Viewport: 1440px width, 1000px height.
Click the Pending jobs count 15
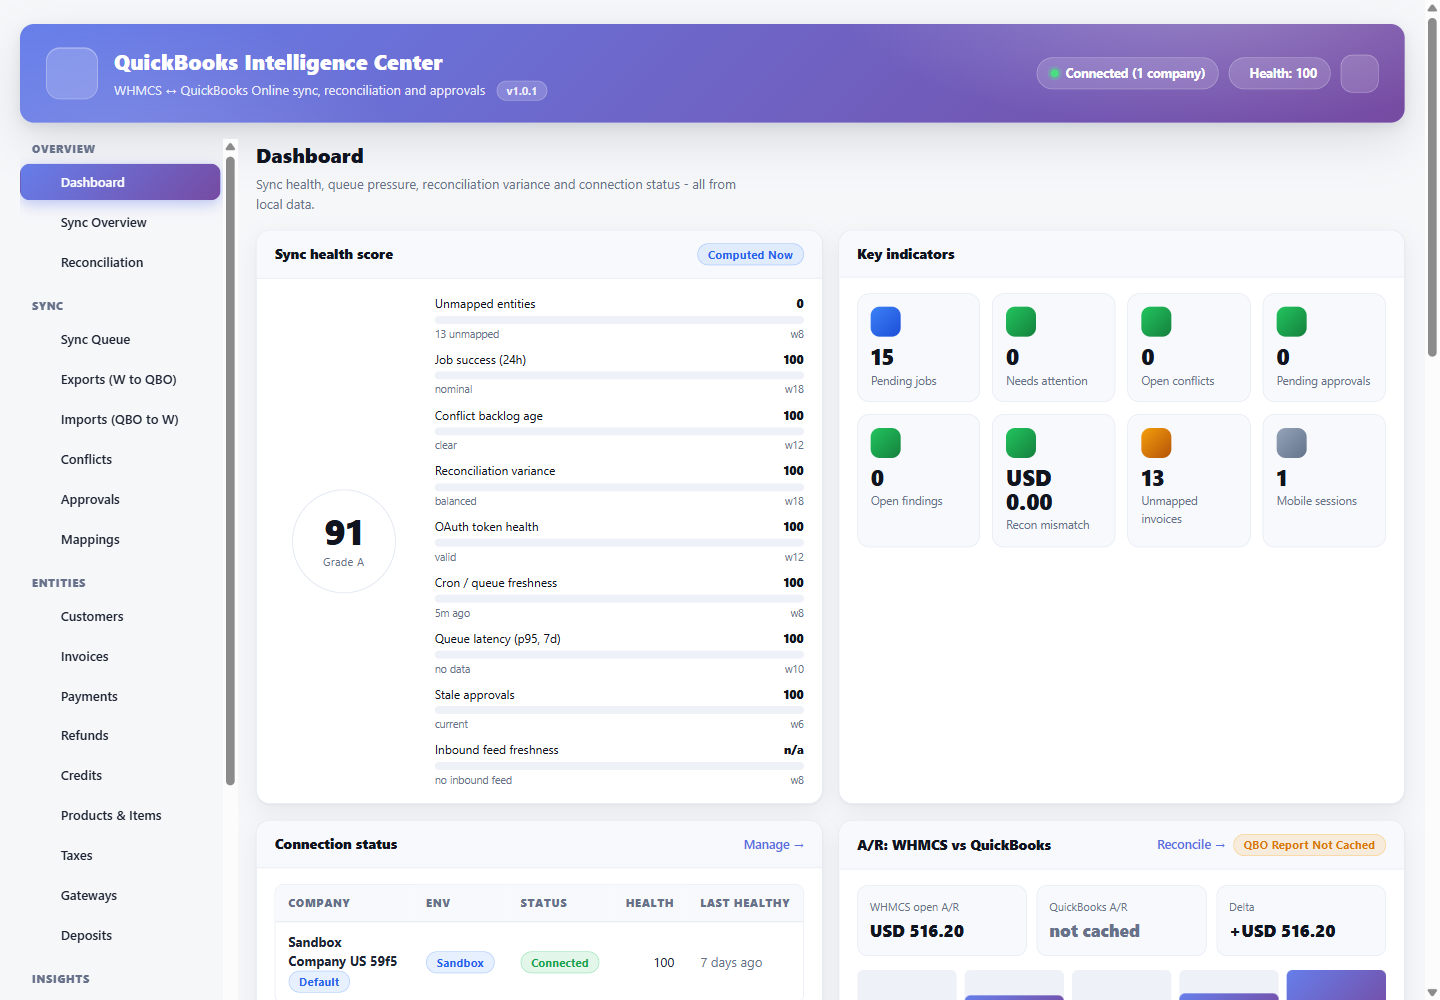click(882, 358)
